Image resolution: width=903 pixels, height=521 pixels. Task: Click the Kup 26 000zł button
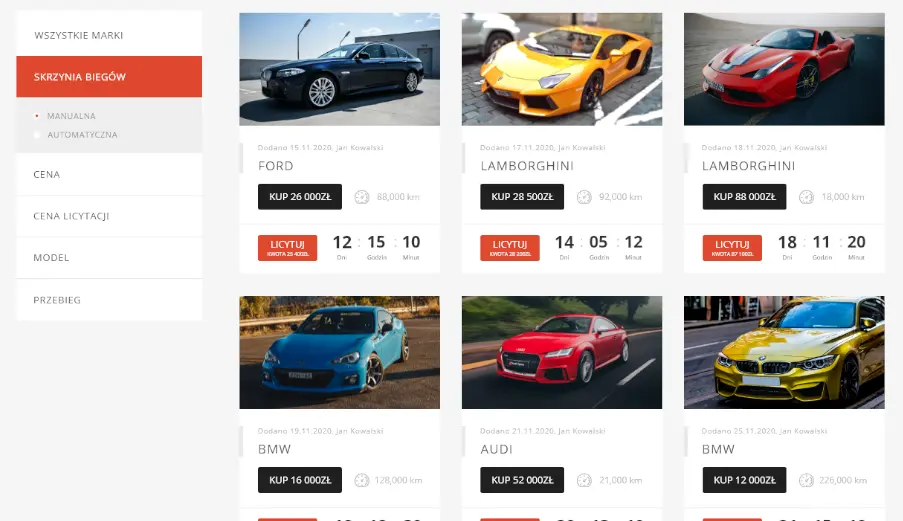(x=300, y=197)
